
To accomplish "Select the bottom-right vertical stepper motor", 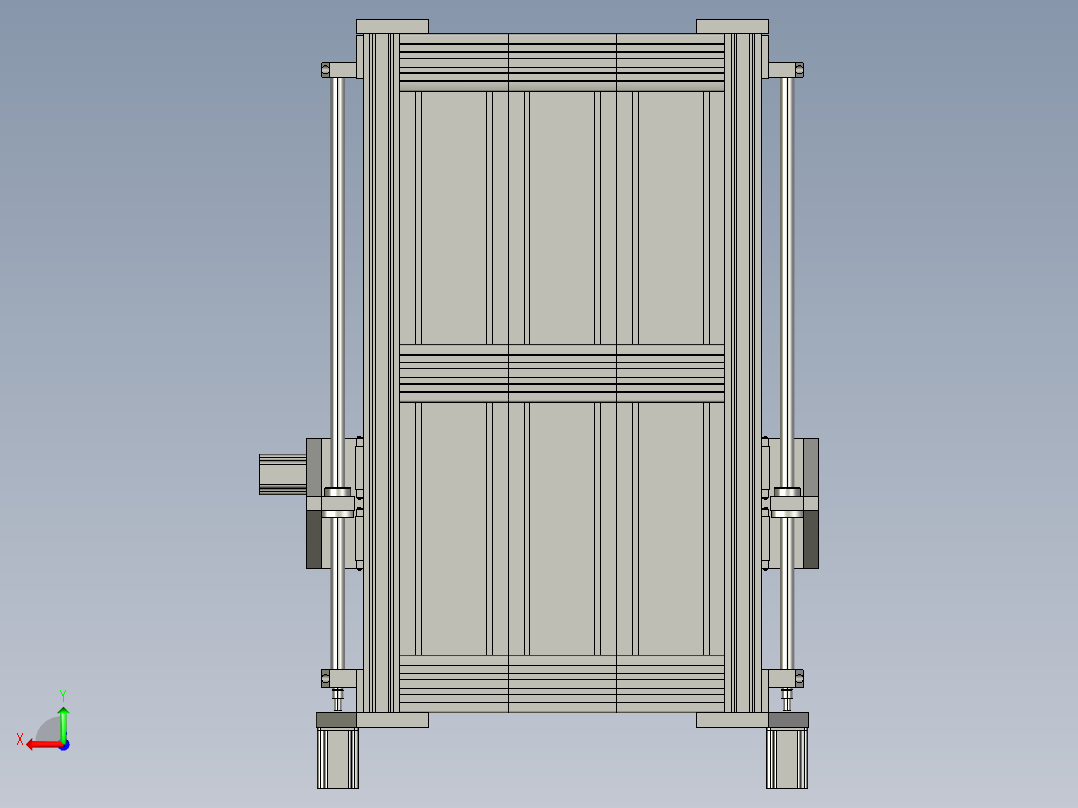I will point(787,758).
